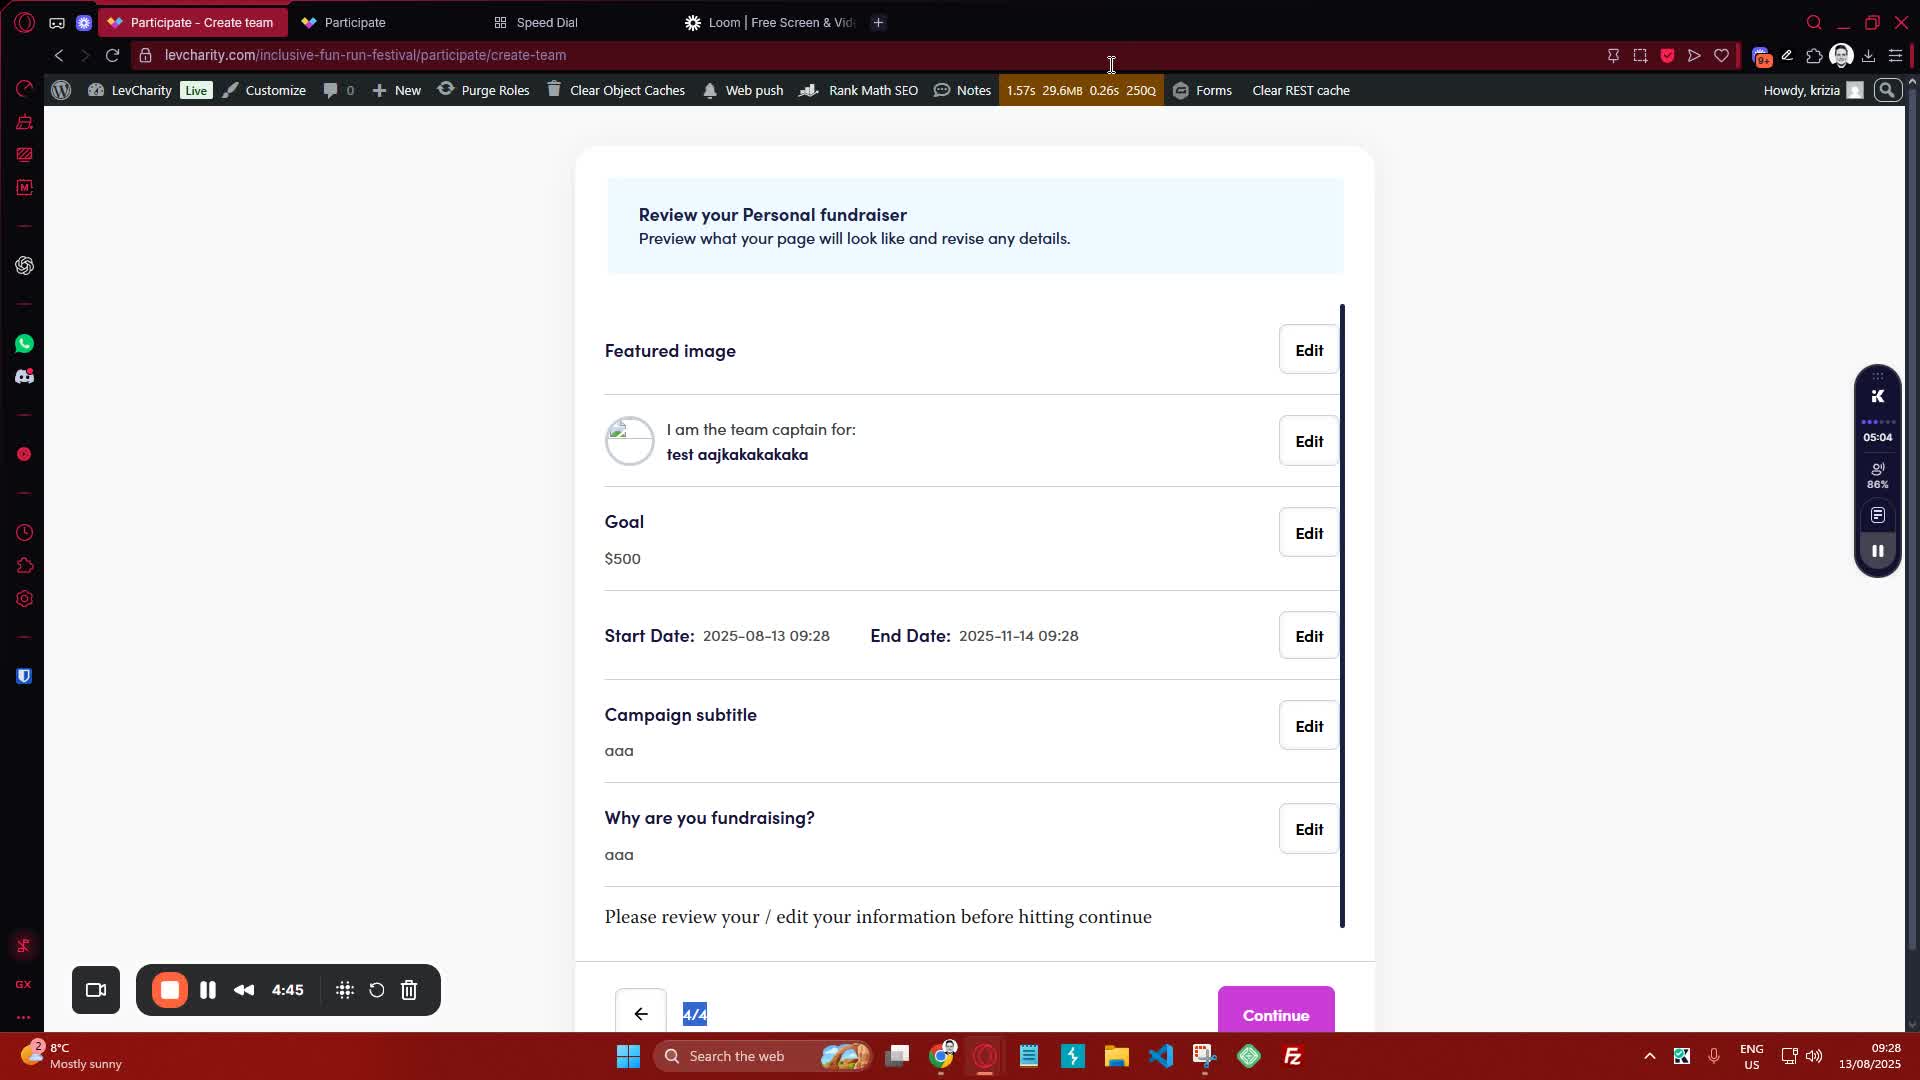Reload the current page
The width and height of the screenshot is (1920, 1080).
tap(112, 55)
